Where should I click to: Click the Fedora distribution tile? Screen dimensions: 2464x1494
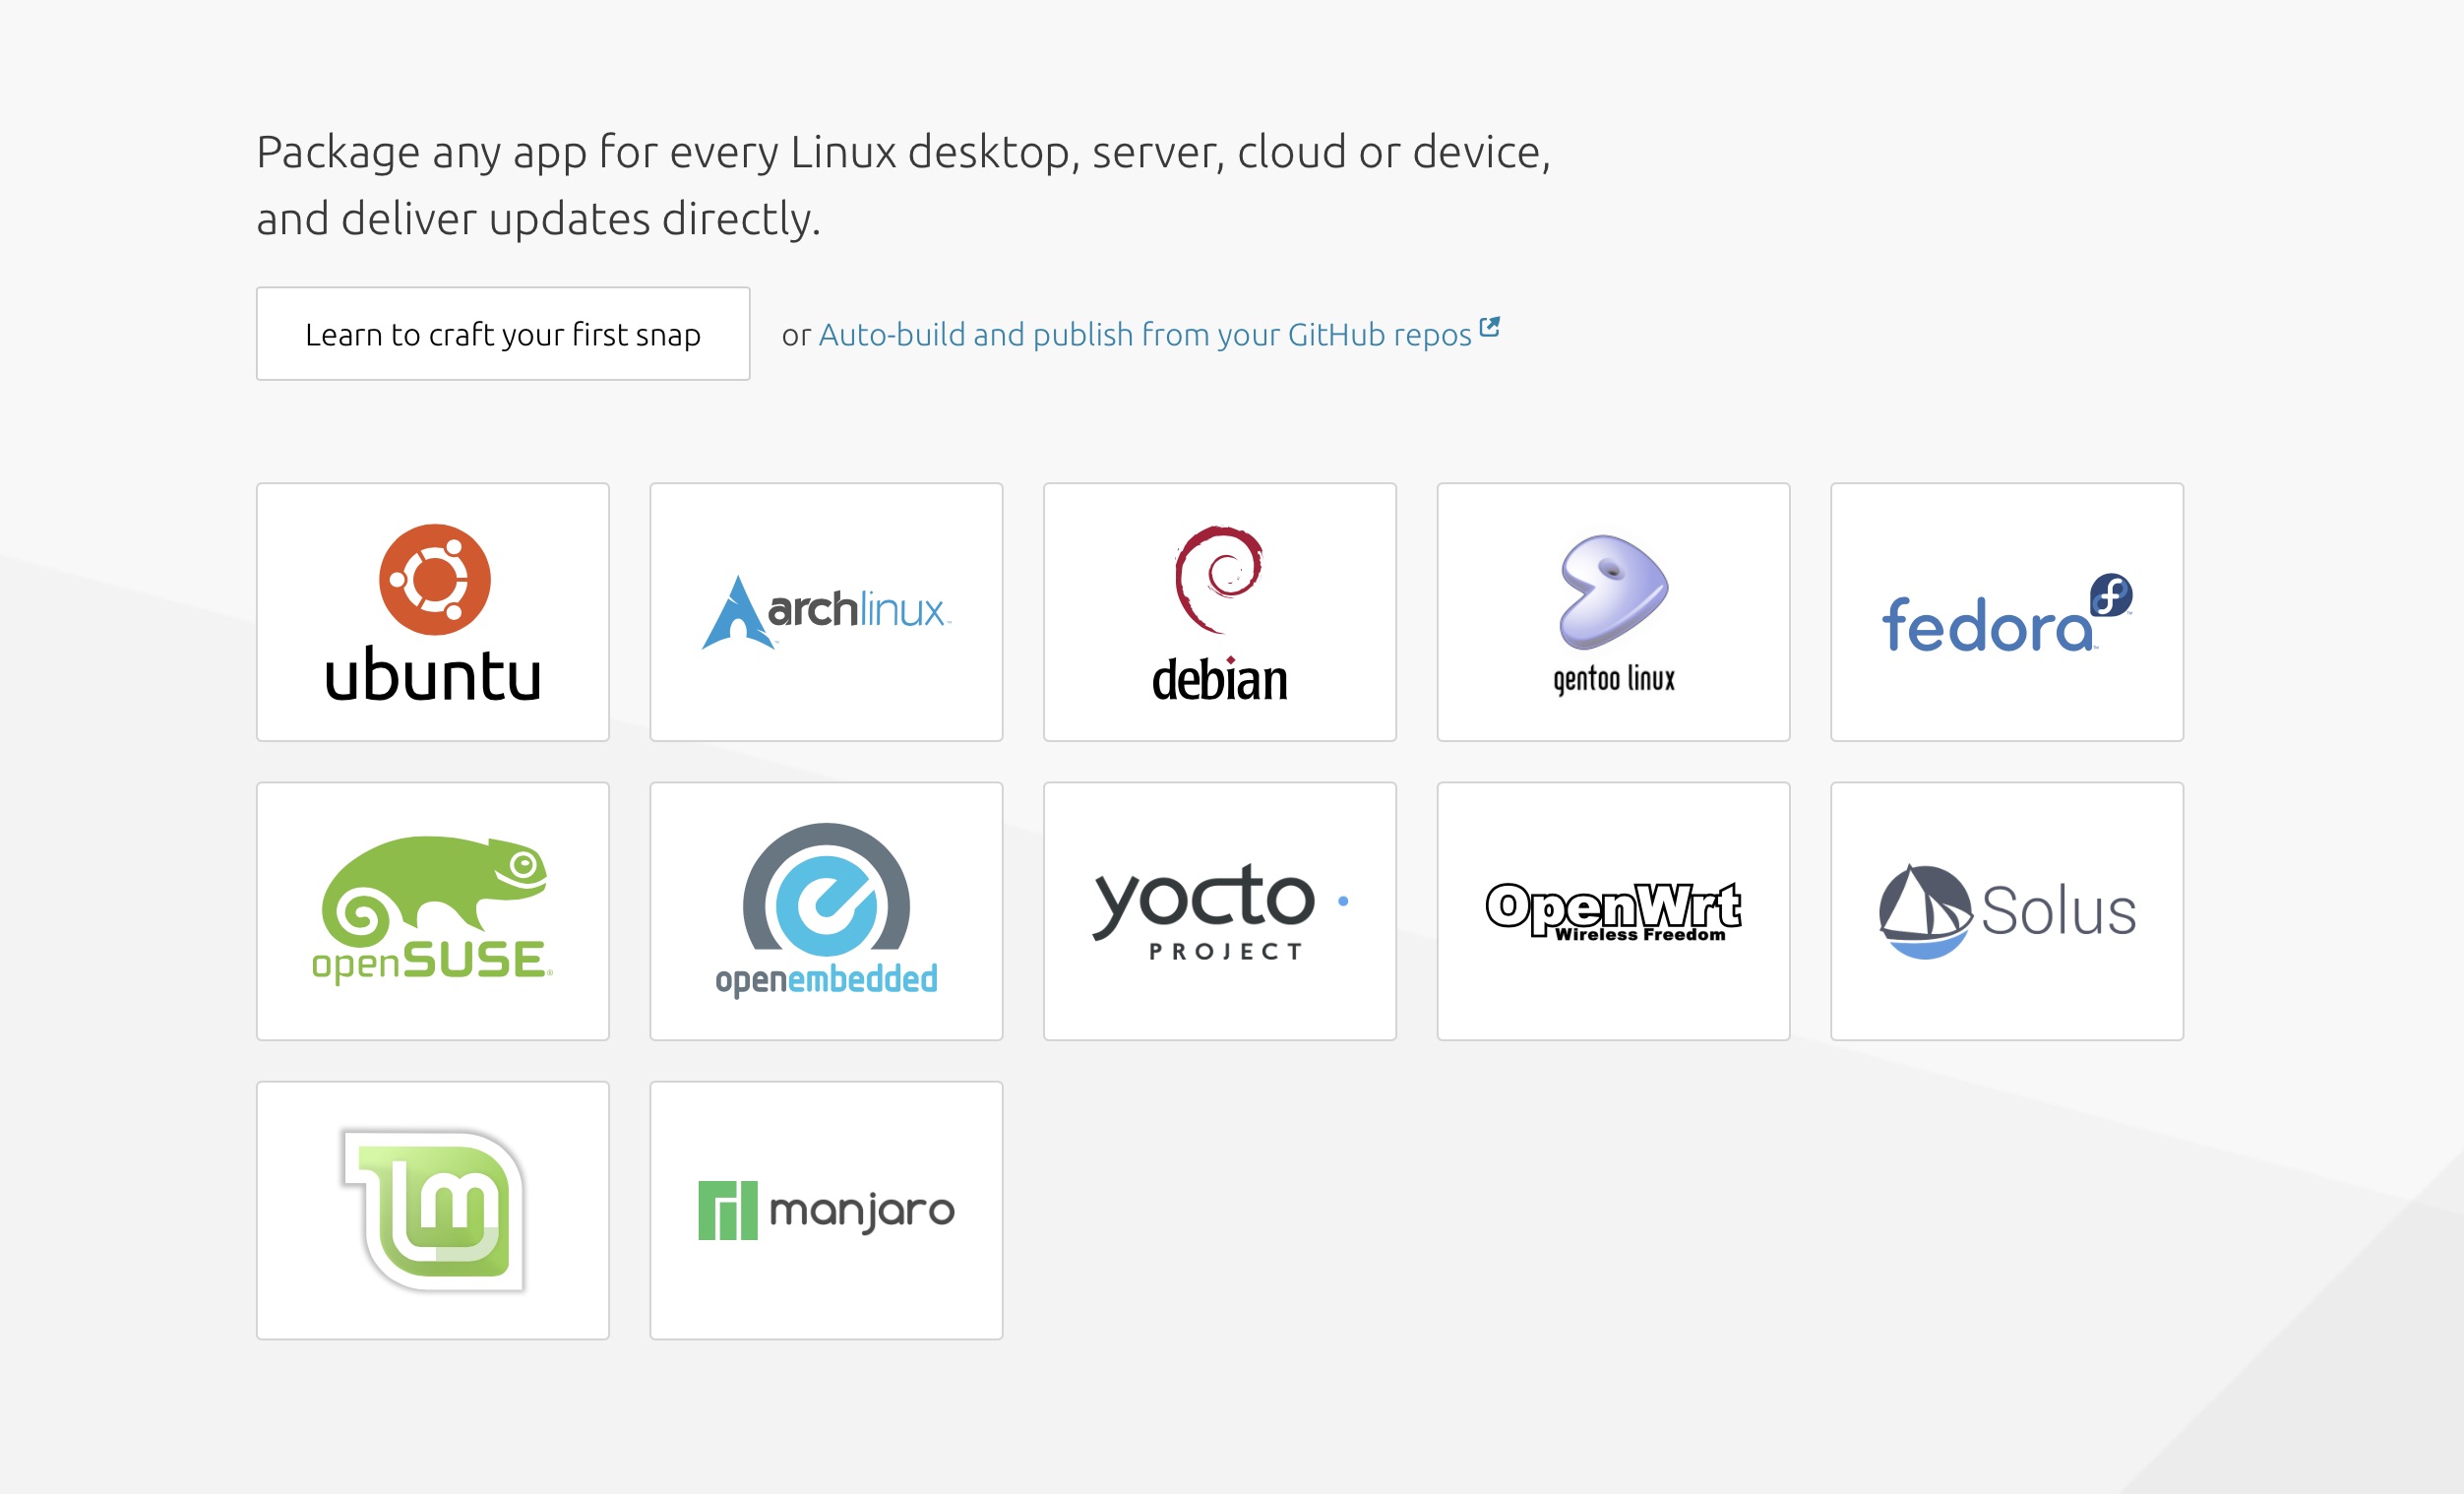2006,611
